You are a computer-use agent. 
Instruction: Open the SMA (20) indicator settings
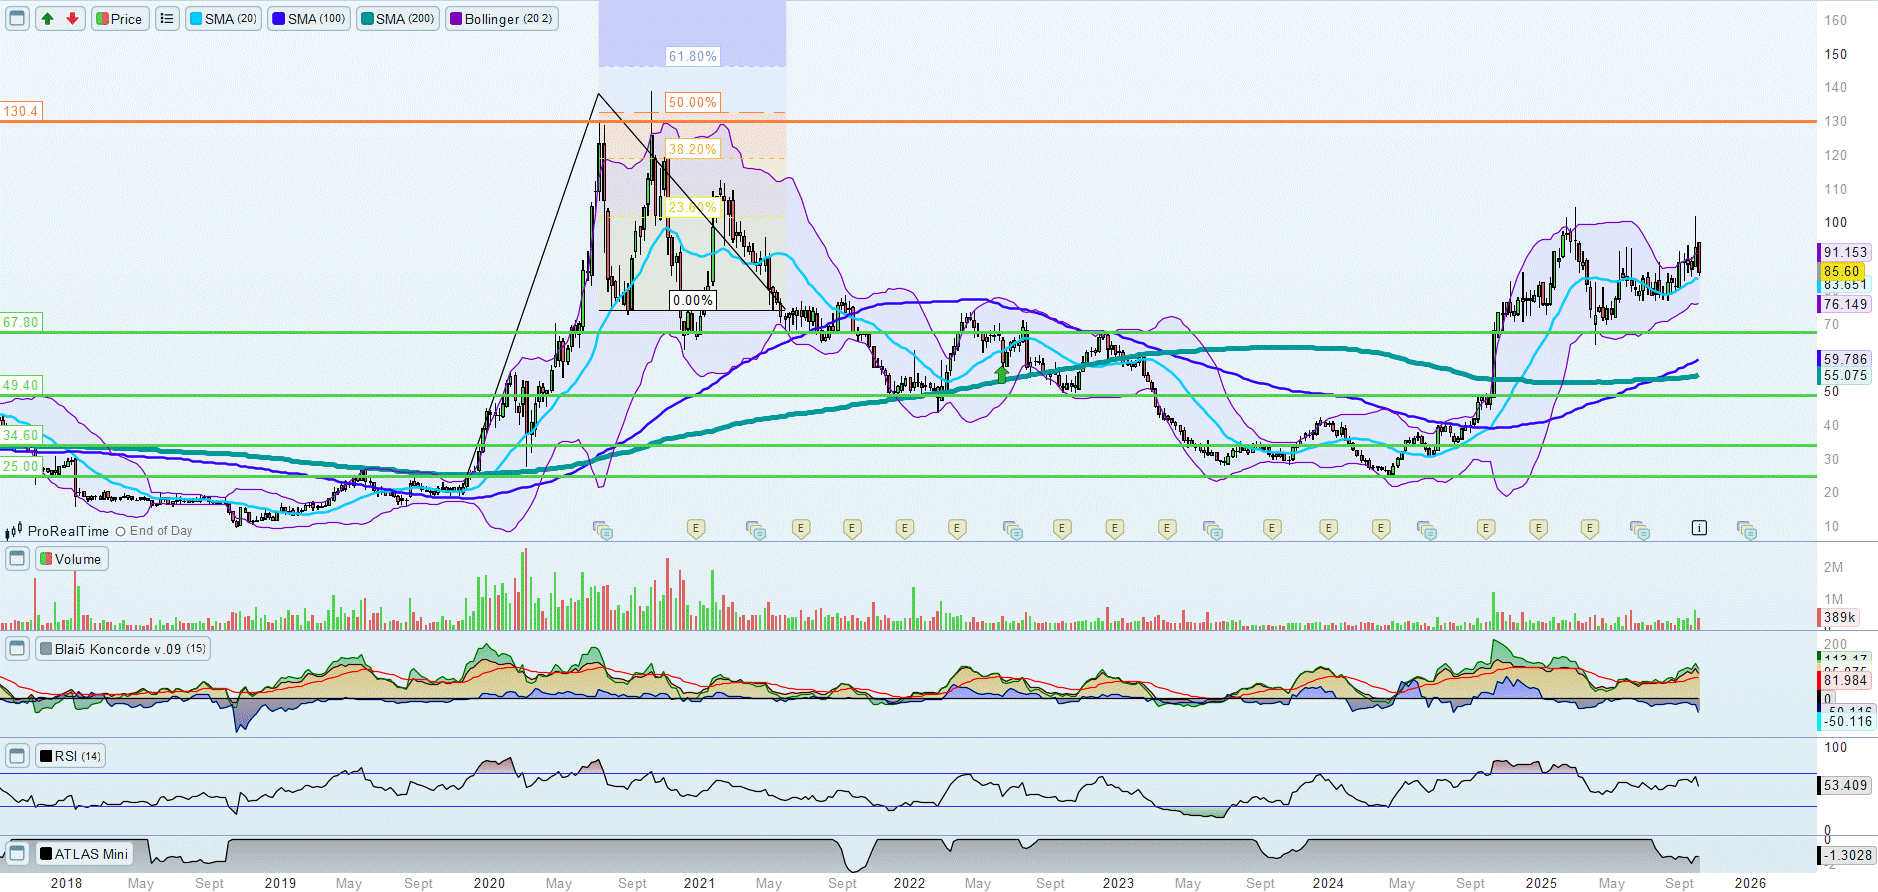[x=224, y=19]
